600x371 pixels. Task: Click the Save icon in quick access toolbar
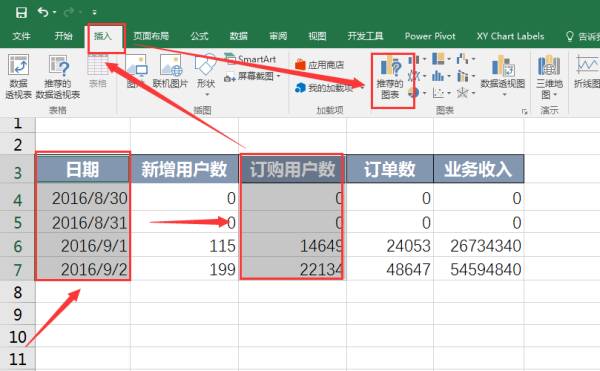point(21,13)
